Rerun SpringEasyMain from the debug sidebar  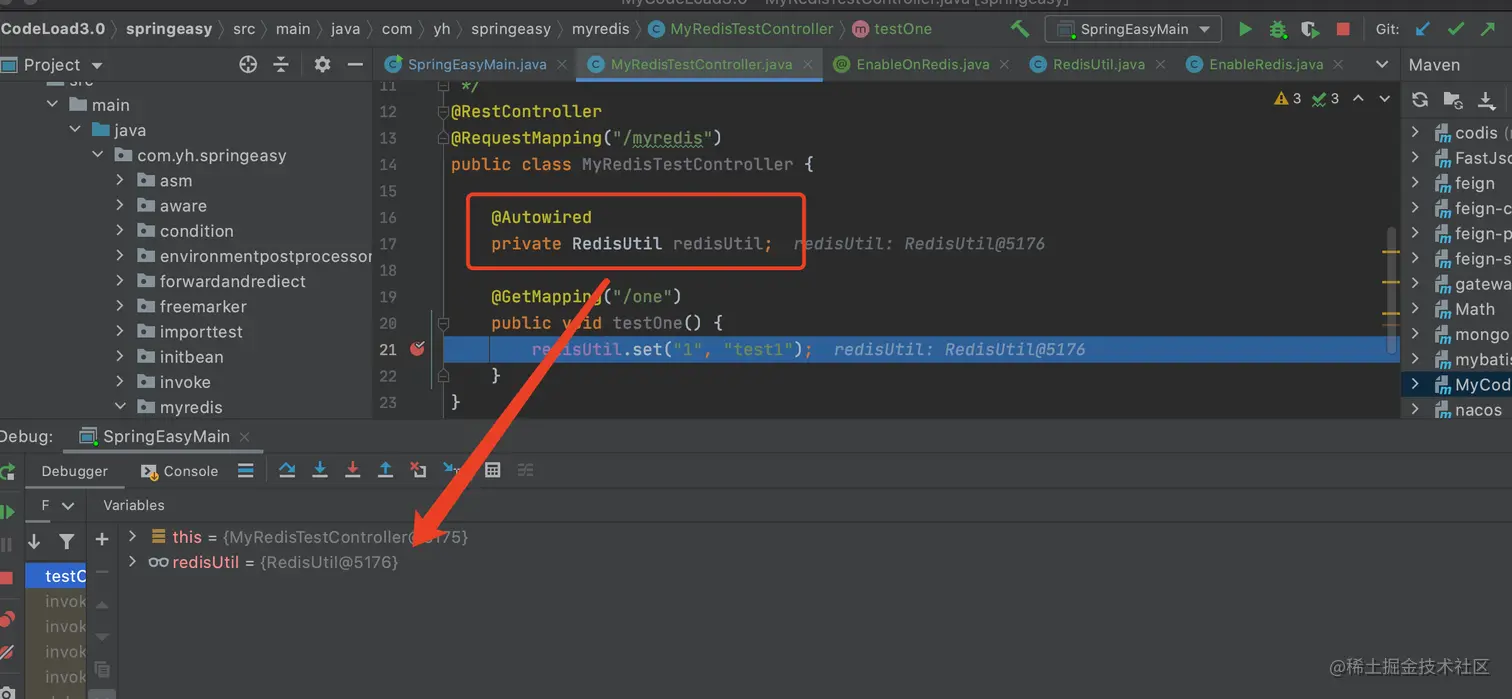7,471
